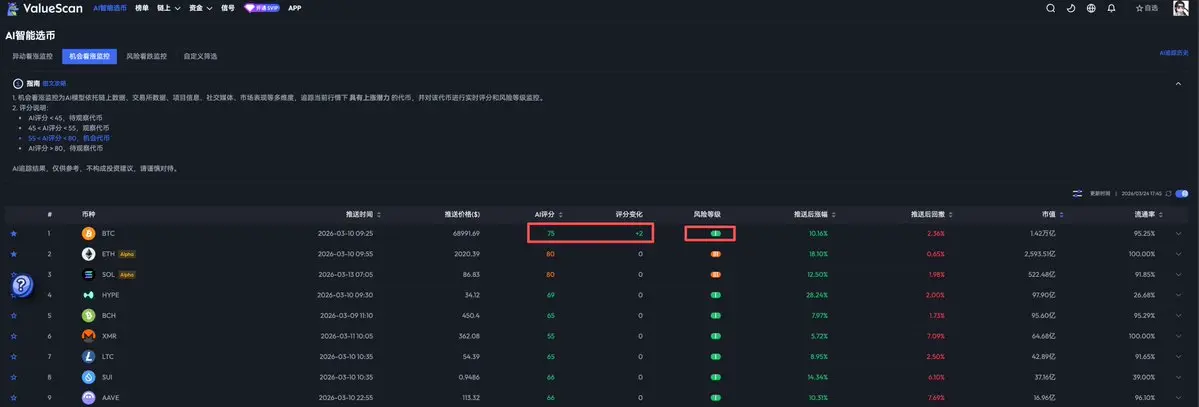Image resolution: width=1199 pixels, height=407 pixels.
Task: Toggle favorite star for BTC
Action: click(x=13, y=233)
